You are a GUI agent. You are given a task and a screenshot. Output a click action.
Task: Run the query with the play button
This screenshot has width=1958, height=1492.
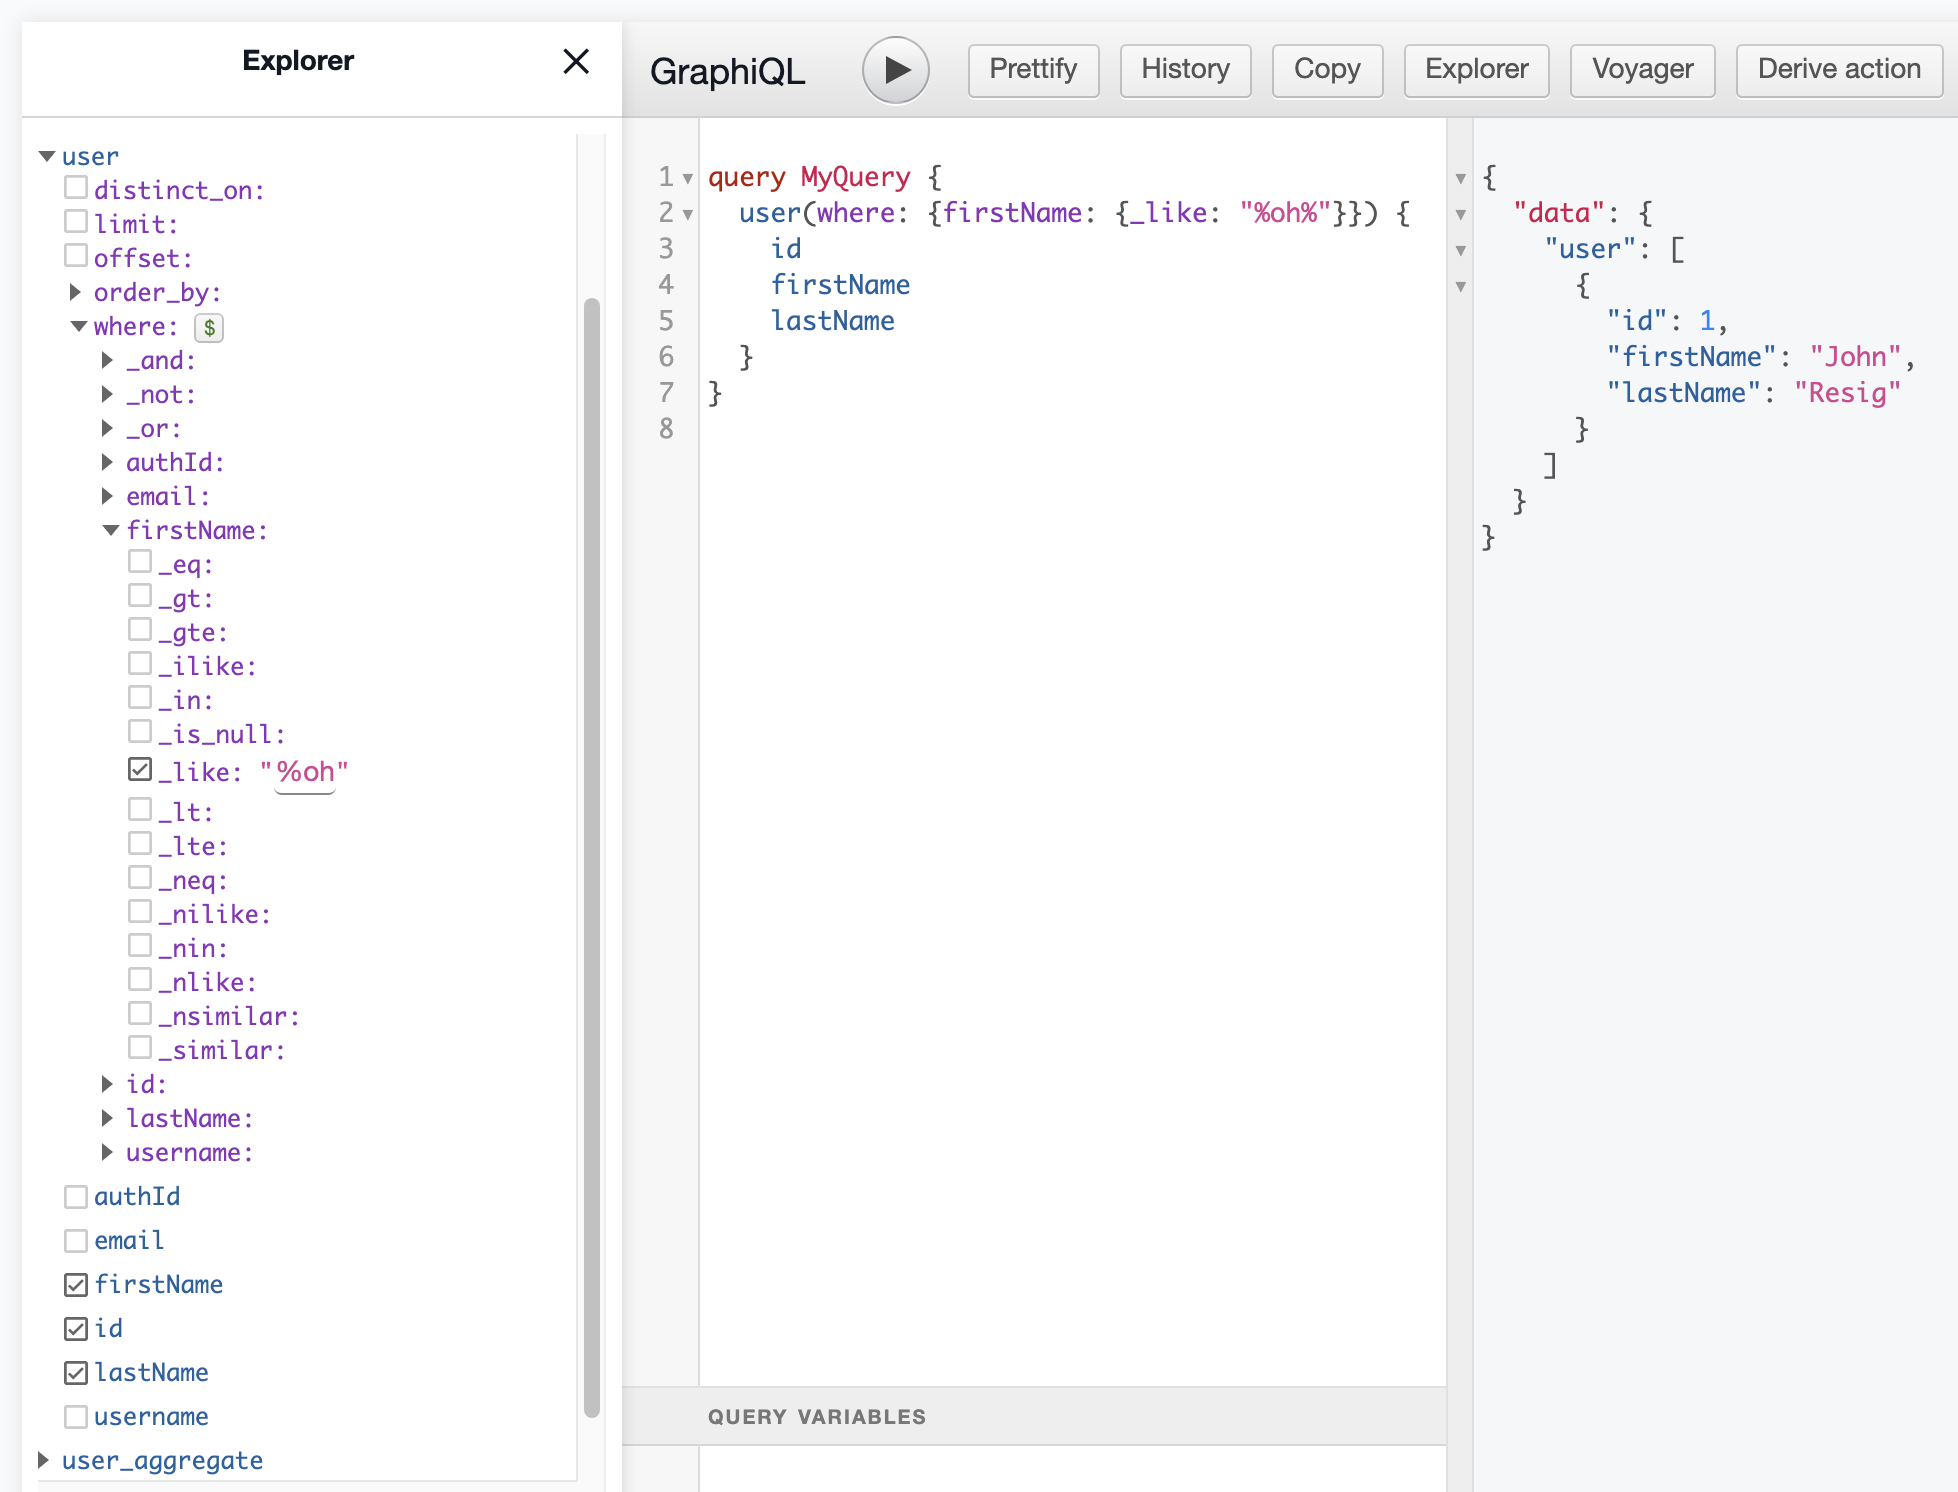(x=896, y=70)
